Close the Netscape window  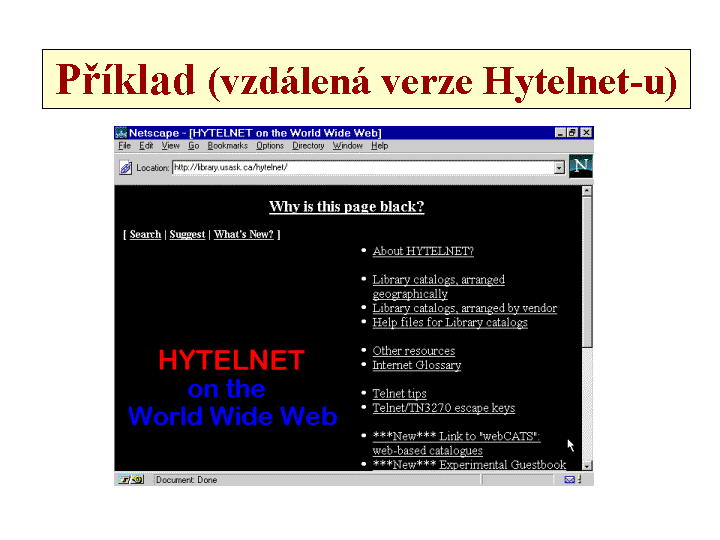click(x=586, y=133)
